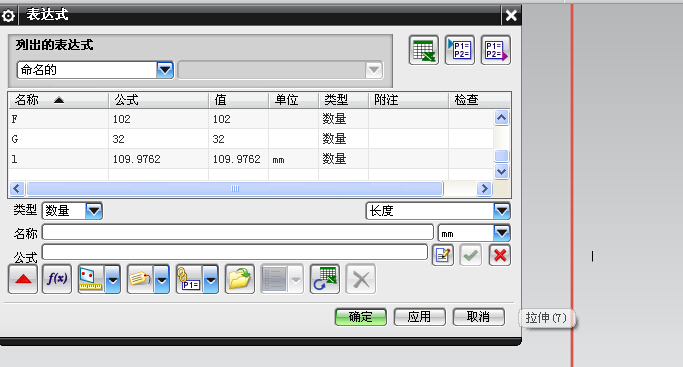Expand the tag attribute dropdown arrow
The height and width of the screenshot is (367, 683).
[162, 279]
